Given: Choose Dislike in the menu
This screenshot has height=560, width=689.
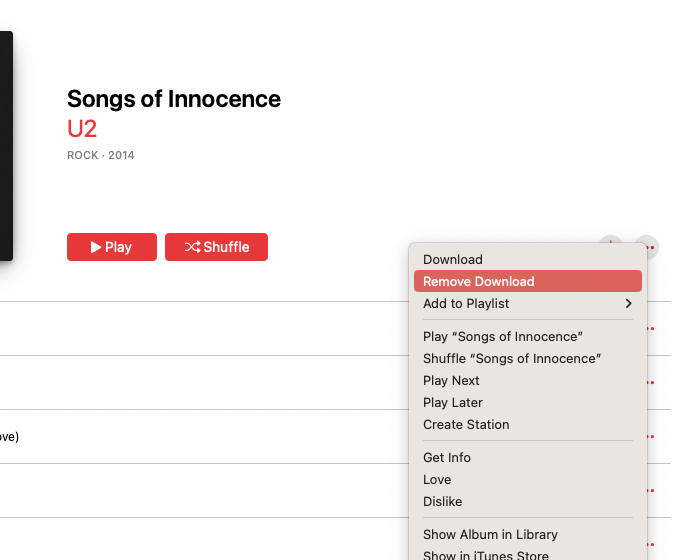Looking at the screenshot, I should tap(528, 501).
